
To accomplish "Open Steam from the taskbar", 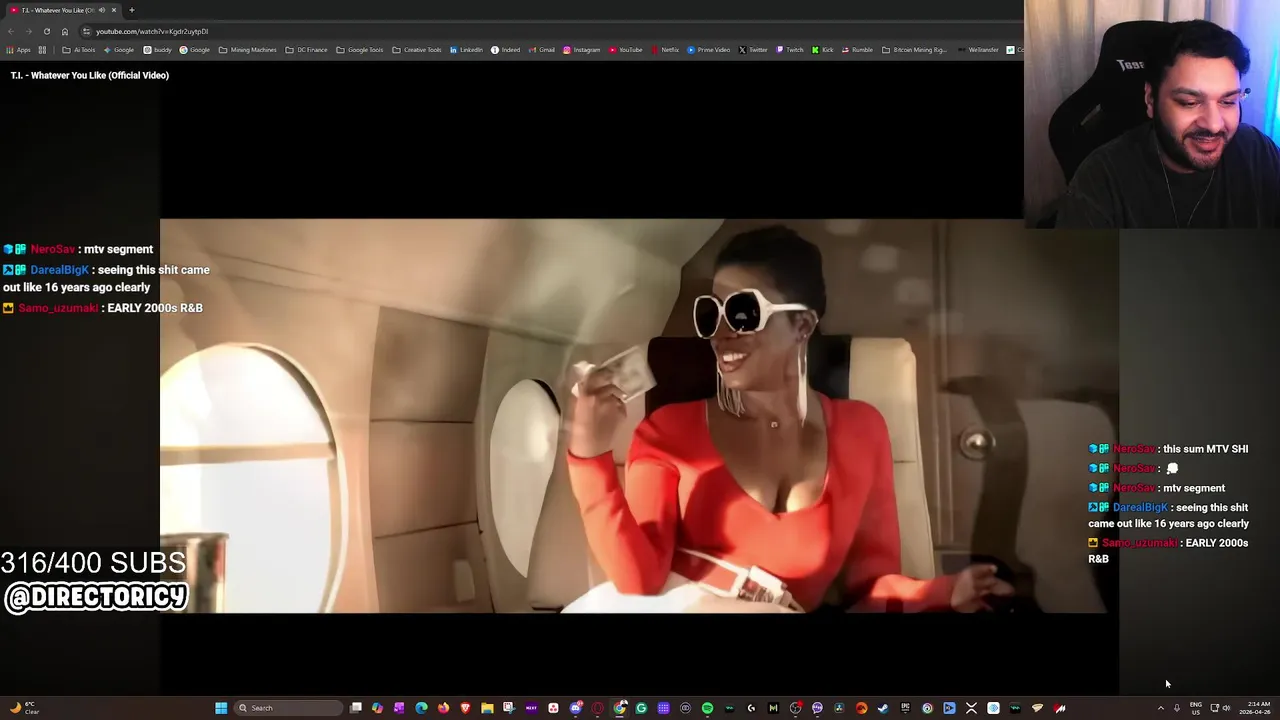I will pyautogui.click(x=882, y=708).
